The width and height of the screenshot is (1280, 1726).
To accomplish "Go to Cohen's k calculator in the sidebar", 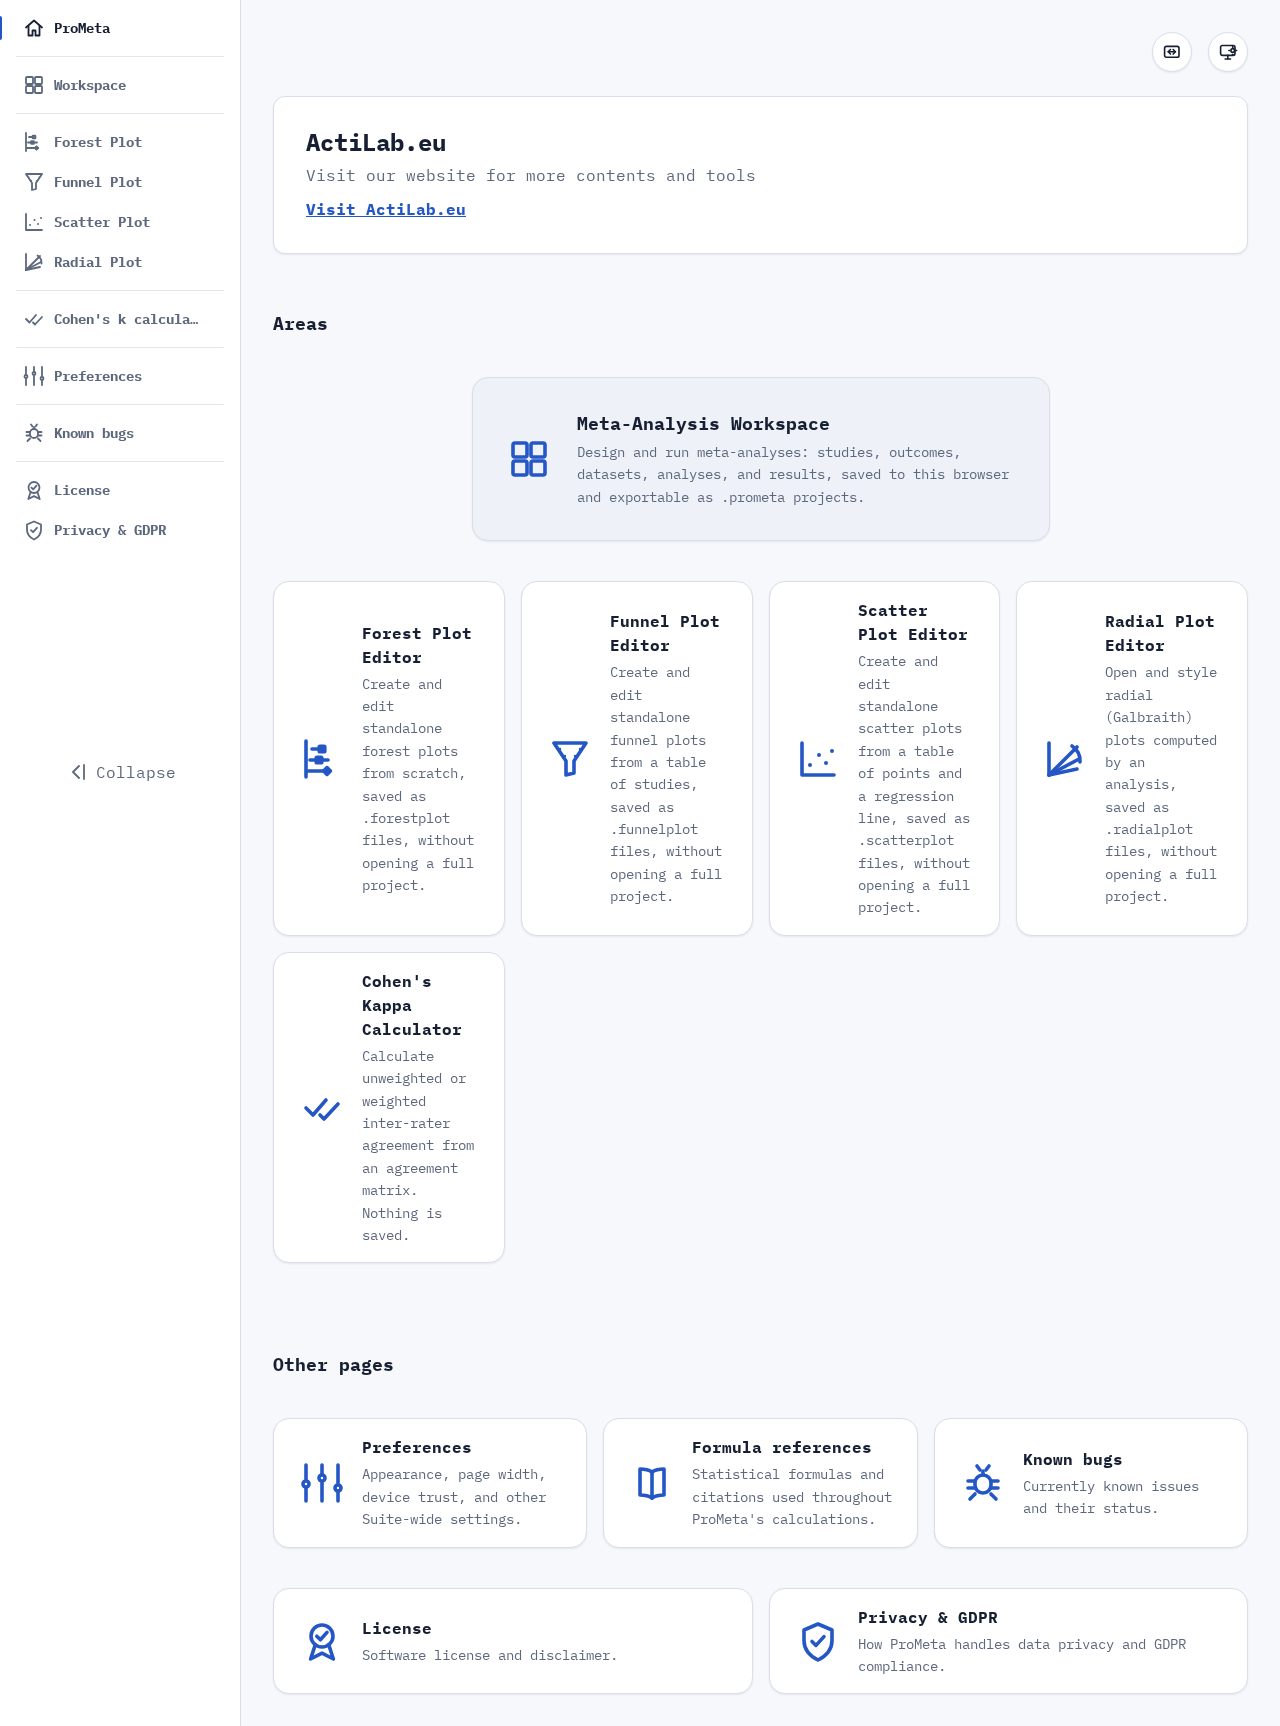I will pos(120,319).
